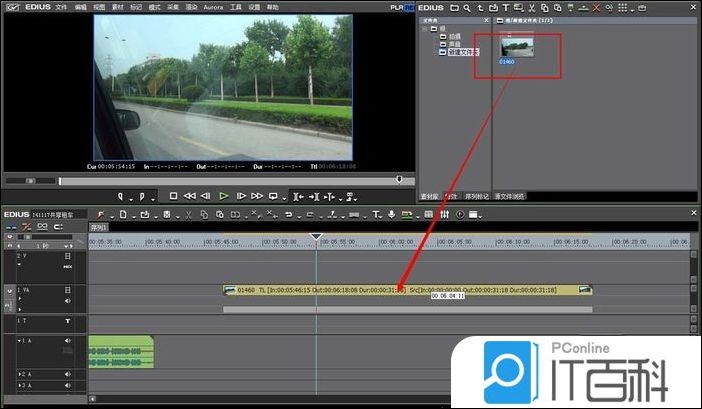Viewport: 702px width, 409px height.
Task: Select the 新建文件夹 folder in tree
Action: tap(460, 52)
